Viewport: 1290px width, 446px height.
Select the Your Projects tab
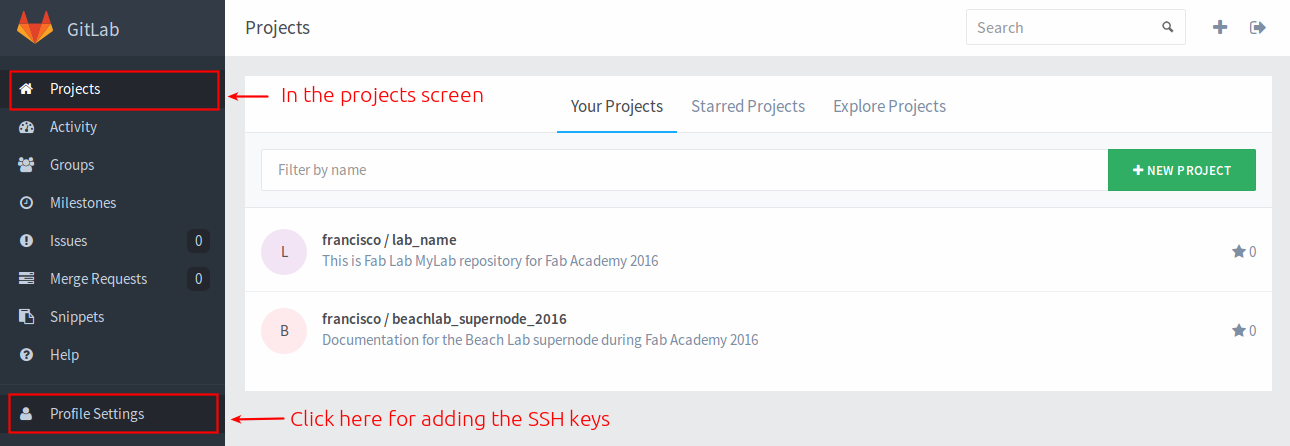point(617,106)
